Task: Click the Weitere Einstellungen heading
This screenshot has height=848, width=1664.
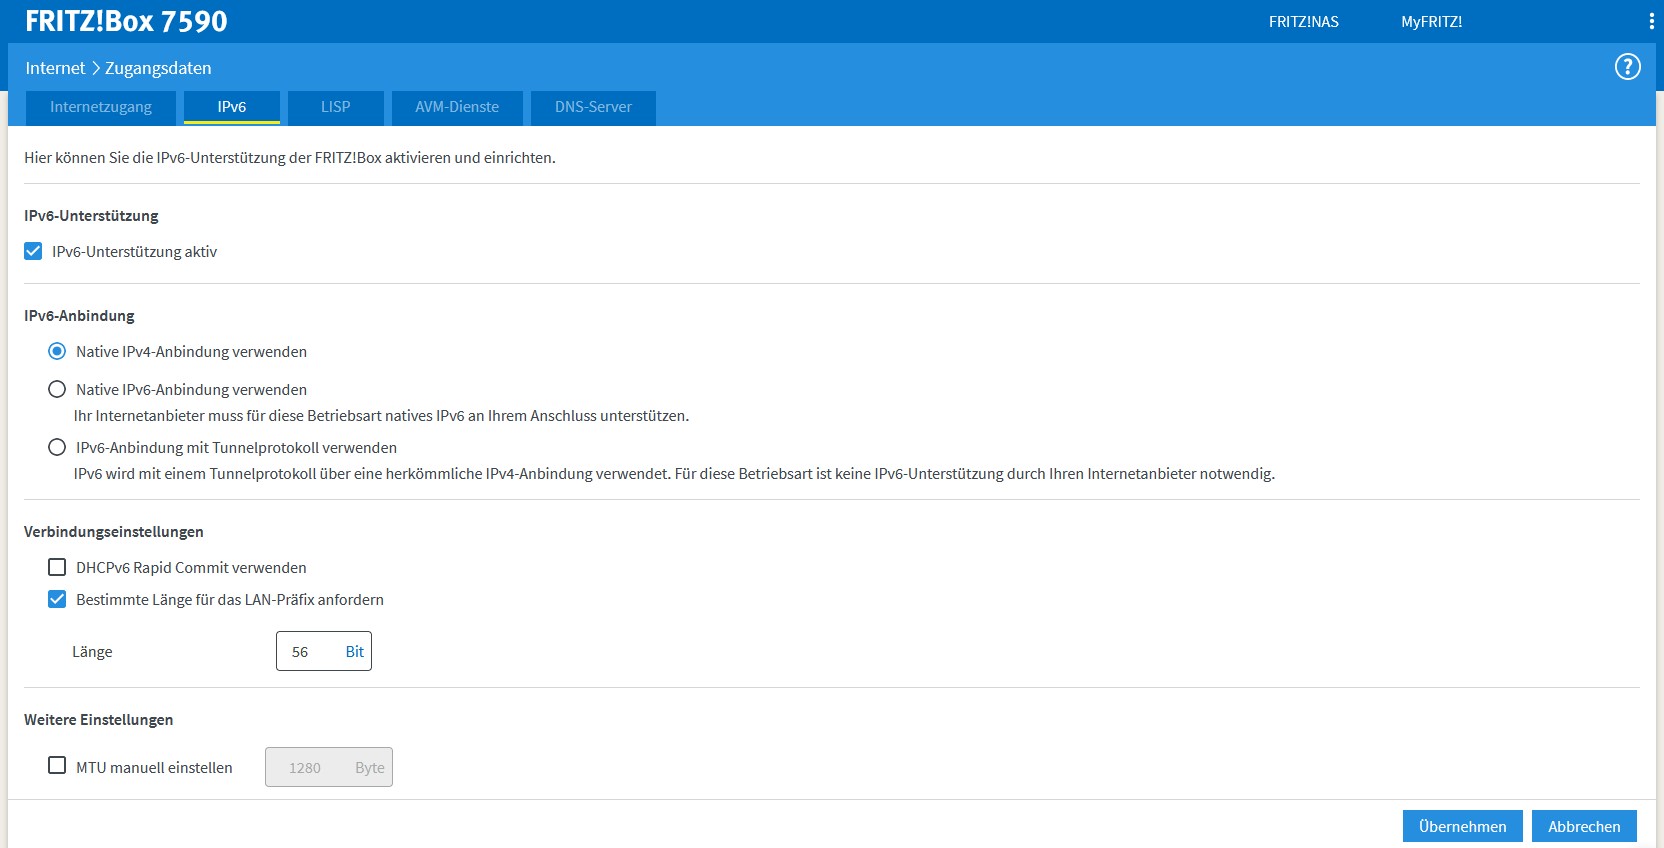Action: [x=99, y=720]
